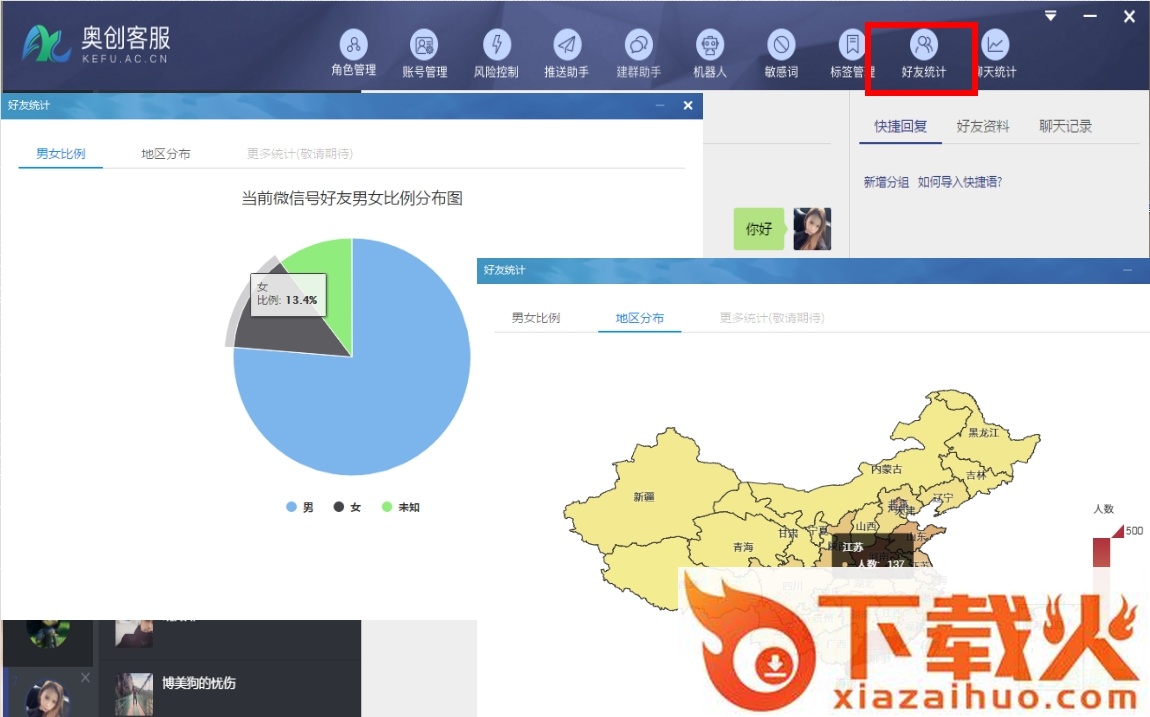Screen dimensions: 1150x717
Task: Open the 推送助手 push assistant icon
Action: (566, 45)
